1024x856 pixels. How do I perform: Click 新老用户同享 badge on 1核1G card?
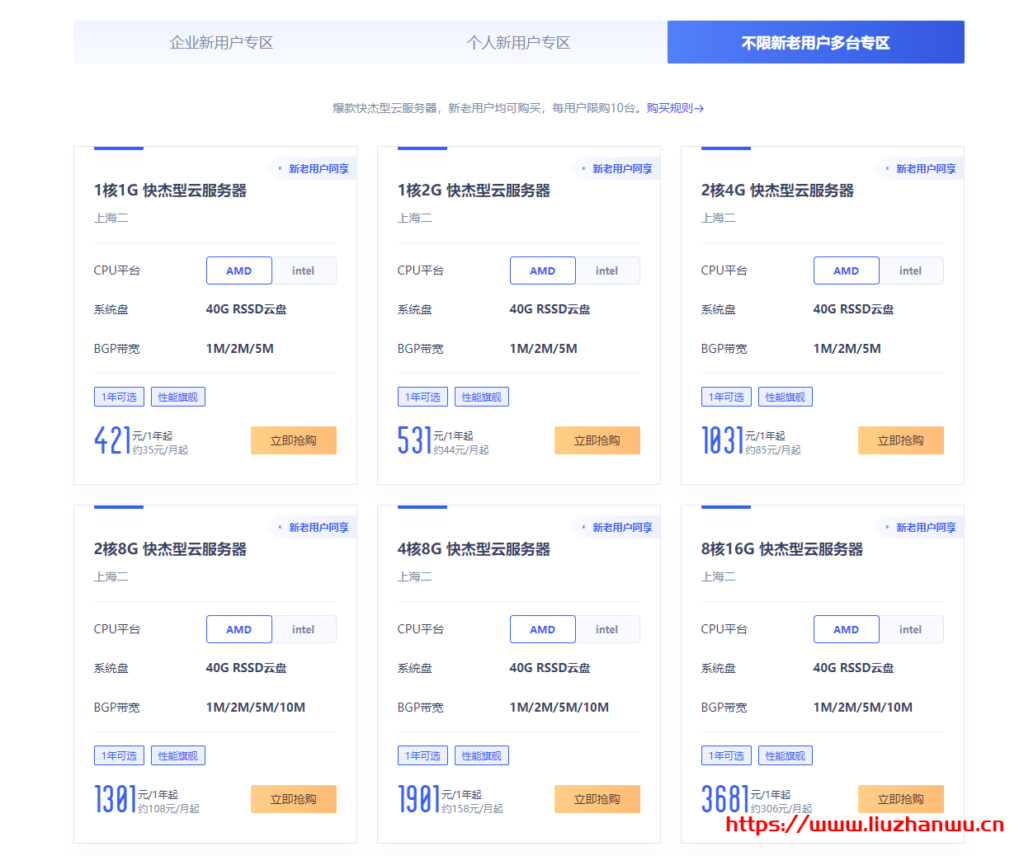tap(313, 168)
